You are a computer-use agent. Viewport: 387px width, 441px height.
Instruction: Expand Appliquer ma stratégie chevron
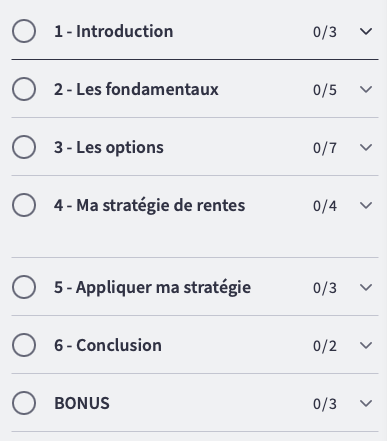coord(366,287)
